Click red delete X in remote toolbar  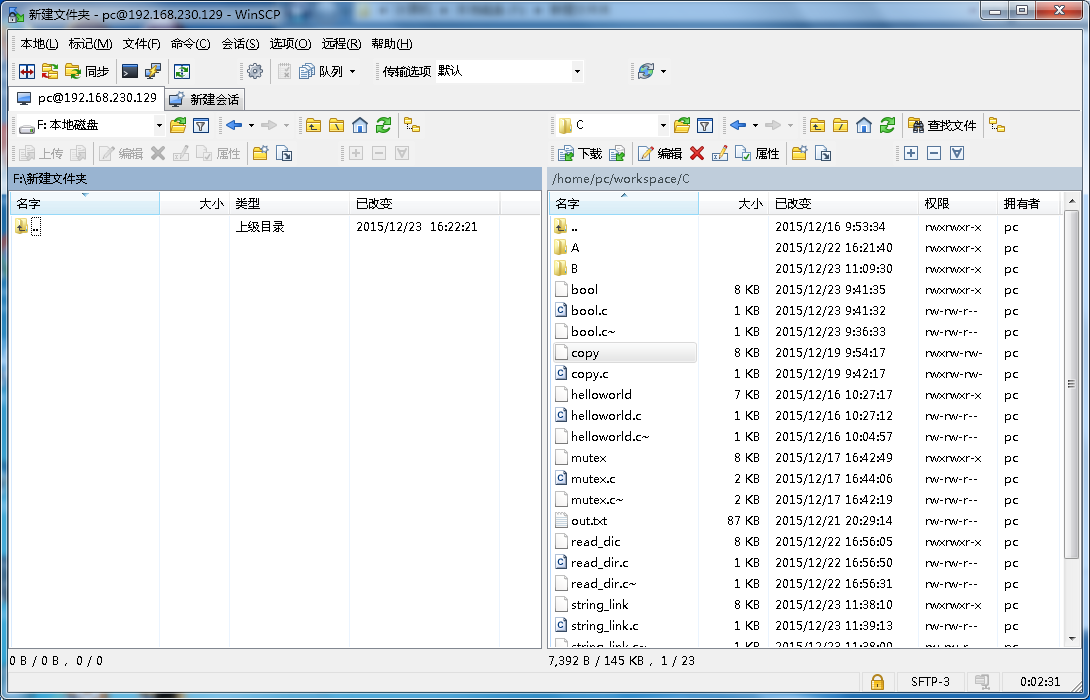coord(697,153)
